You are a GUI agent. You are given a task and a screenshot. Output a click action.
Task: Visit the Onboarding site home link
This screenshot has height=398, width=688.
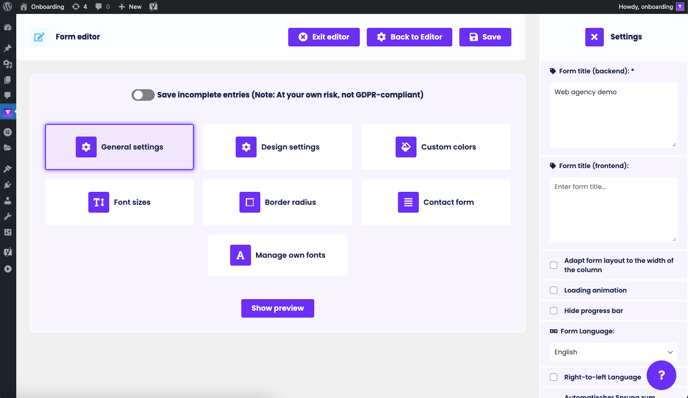click(42, 7)
